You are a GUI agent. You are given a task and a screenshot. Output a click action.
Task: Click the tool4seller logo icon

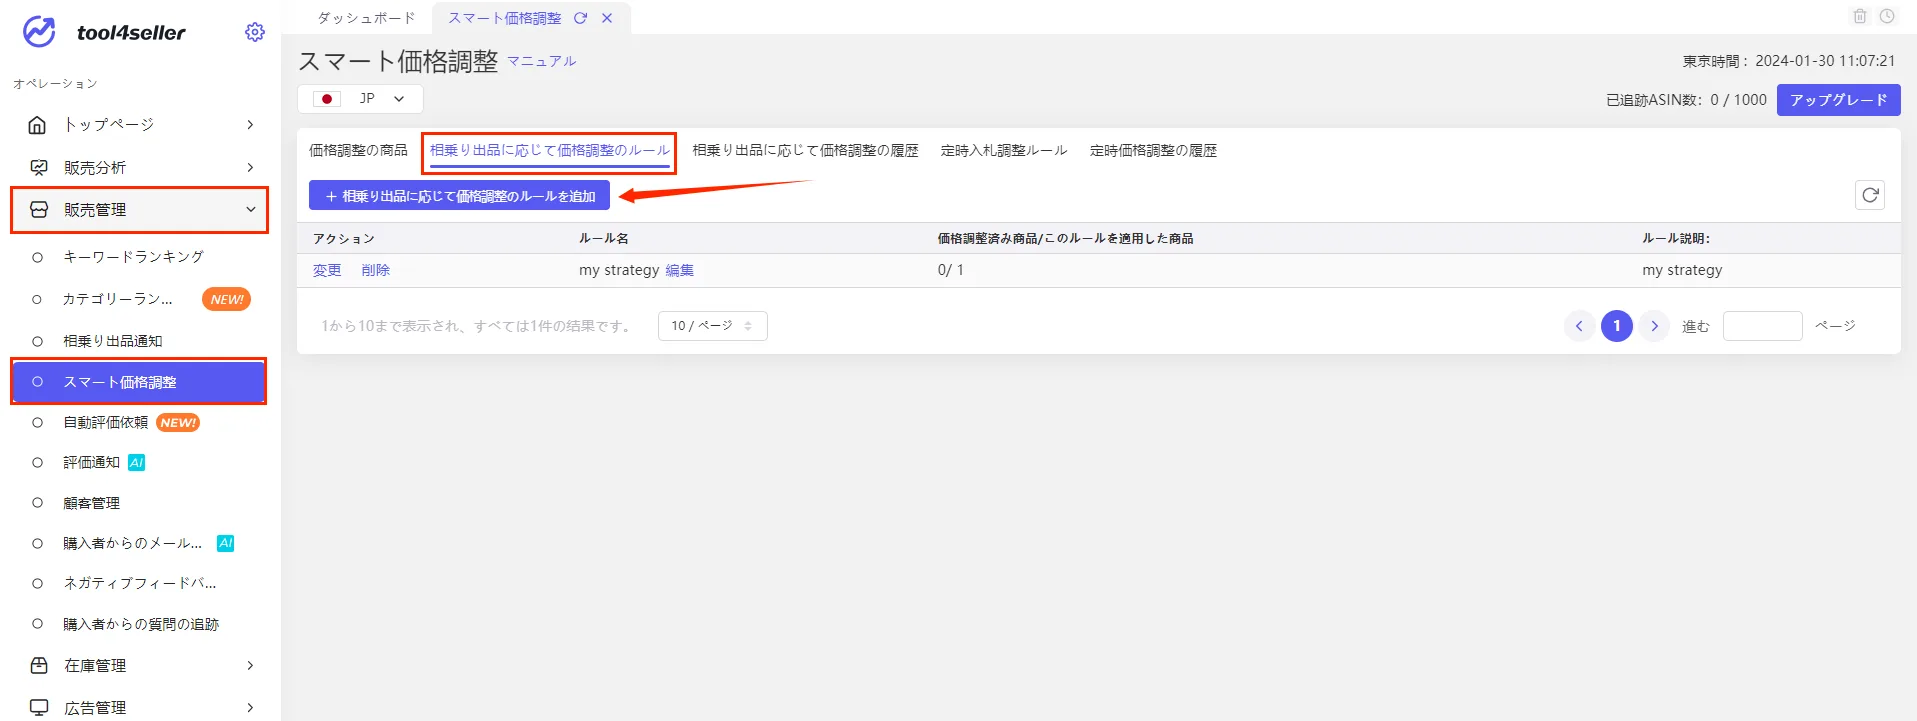pyautogui.click(x=40, y=32)
